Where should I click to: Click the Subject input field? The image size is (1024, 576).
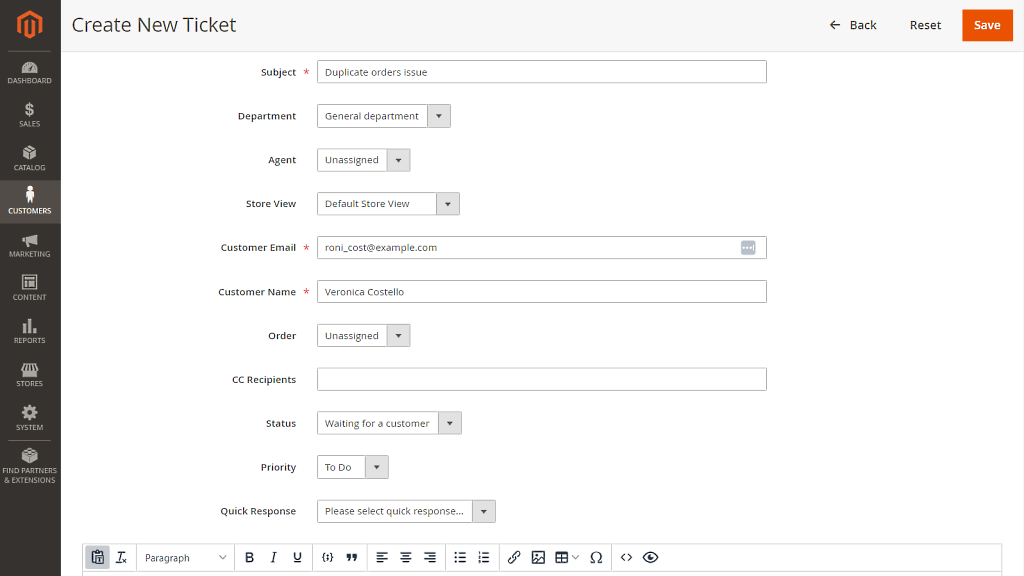pyautogui.click(x=542, y=72)
